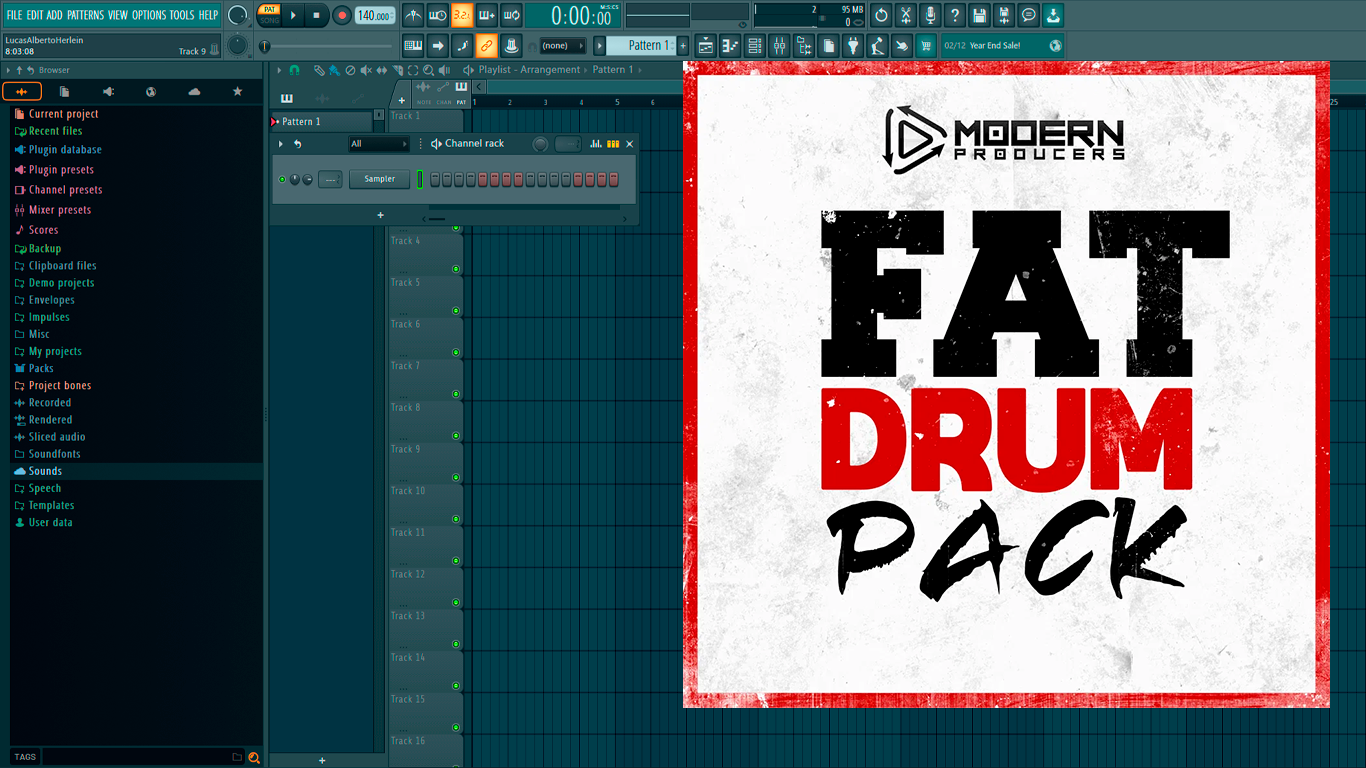Click the shopping cart store icon

pos(926,45)
